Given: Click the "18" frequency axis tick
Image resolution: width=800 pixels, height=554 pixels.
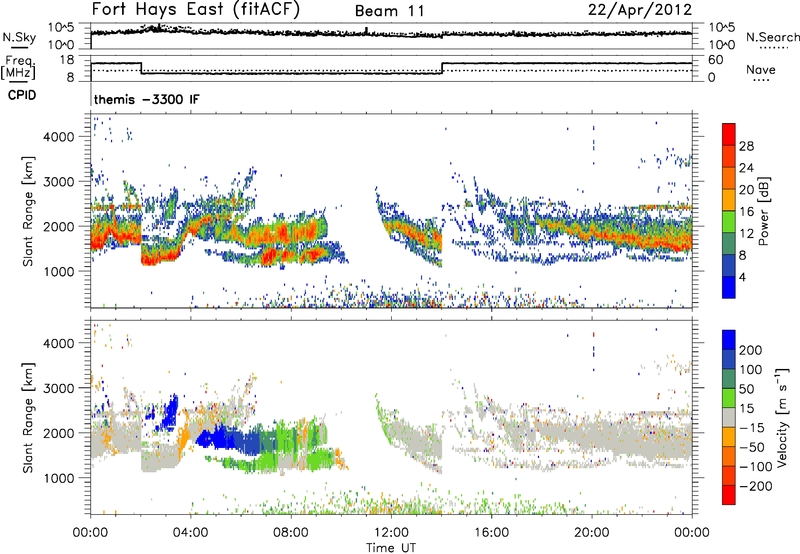Looking at the screenshot, I should pyautogui.click(x=66, y=60).
